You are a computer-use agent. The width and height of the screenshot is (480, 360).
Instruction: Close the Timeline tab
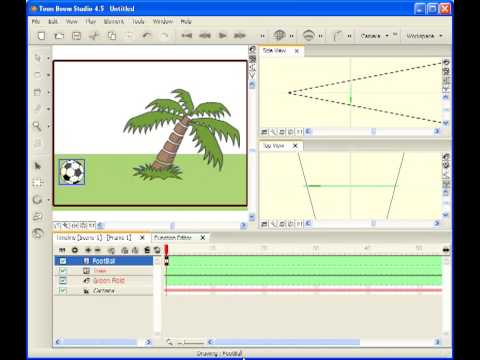(x=142, y=238)
